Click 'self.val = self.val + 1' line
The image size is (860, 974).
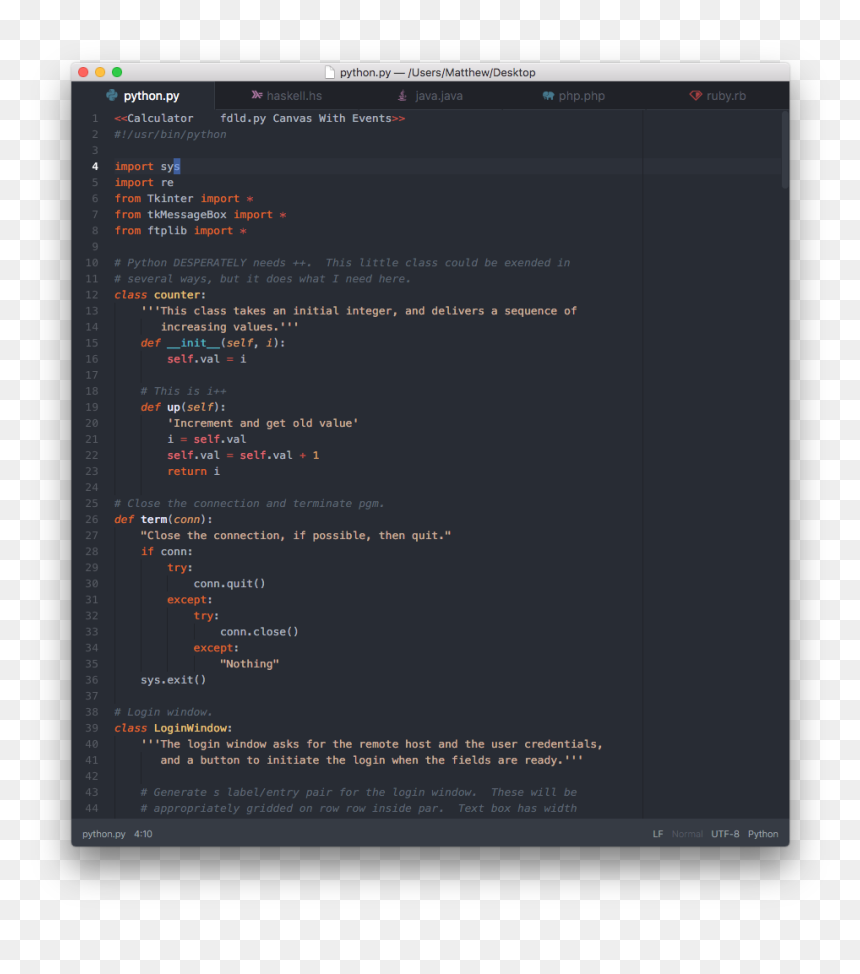(243, 455)
